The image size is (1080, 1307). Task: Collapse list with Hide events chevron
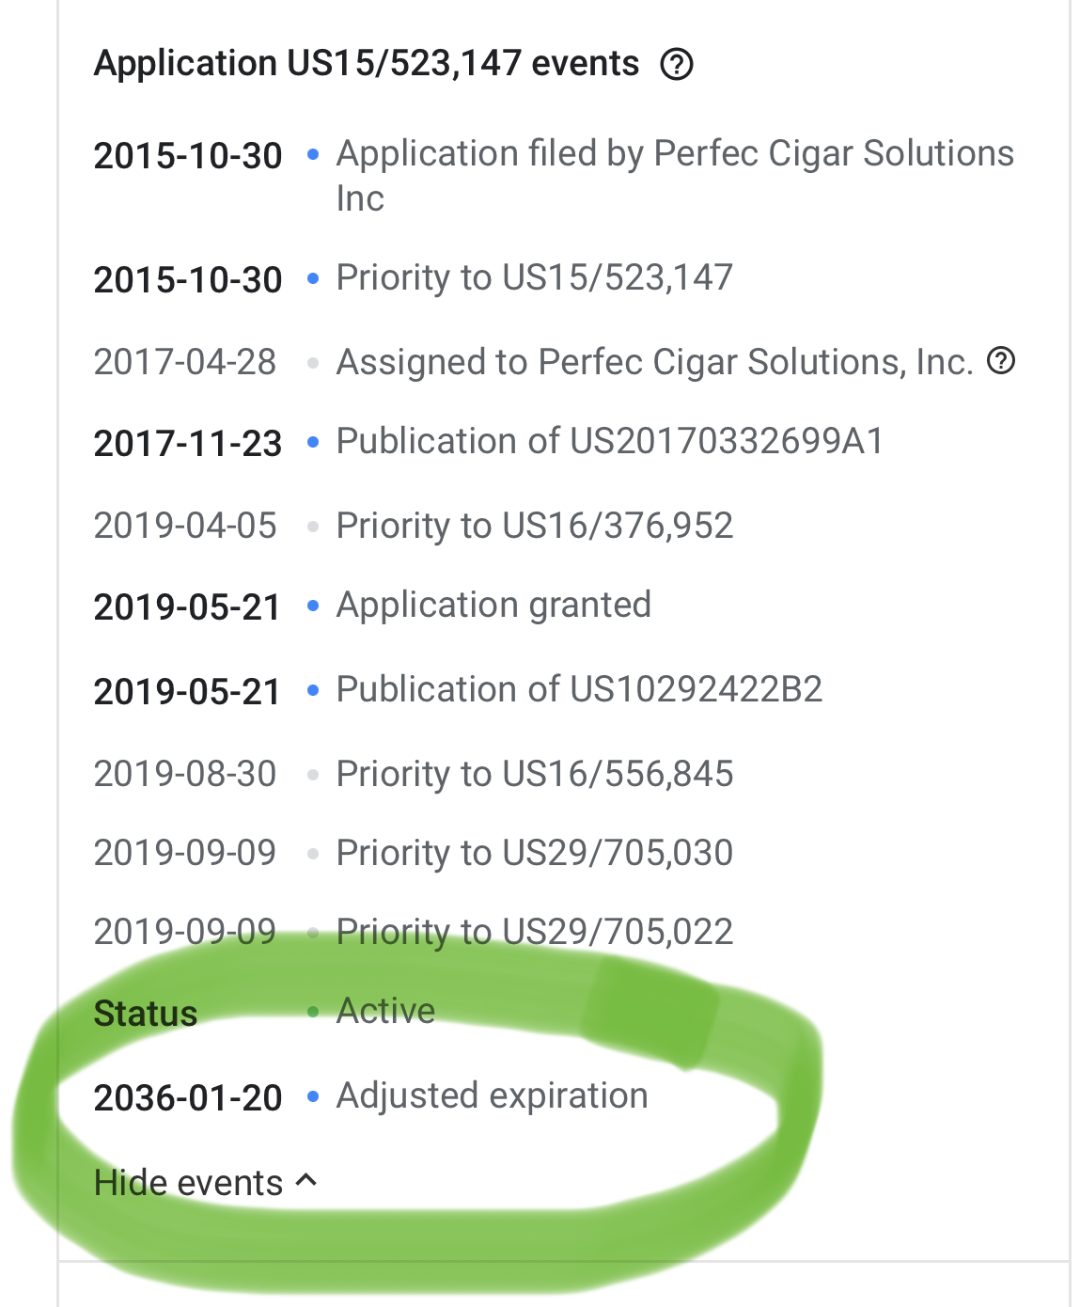307,1181
